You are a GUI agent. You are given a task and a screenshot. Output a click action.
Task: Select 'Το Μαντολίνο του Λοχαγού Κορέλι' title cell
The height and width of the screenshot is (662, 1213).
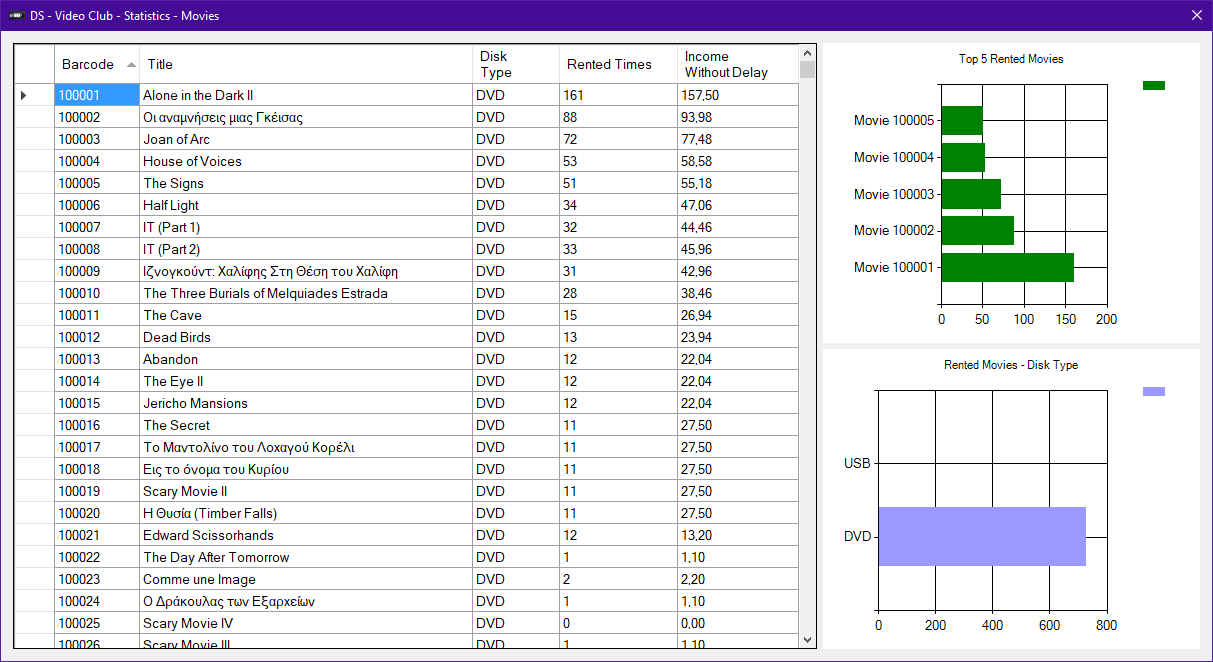(306, 447)
